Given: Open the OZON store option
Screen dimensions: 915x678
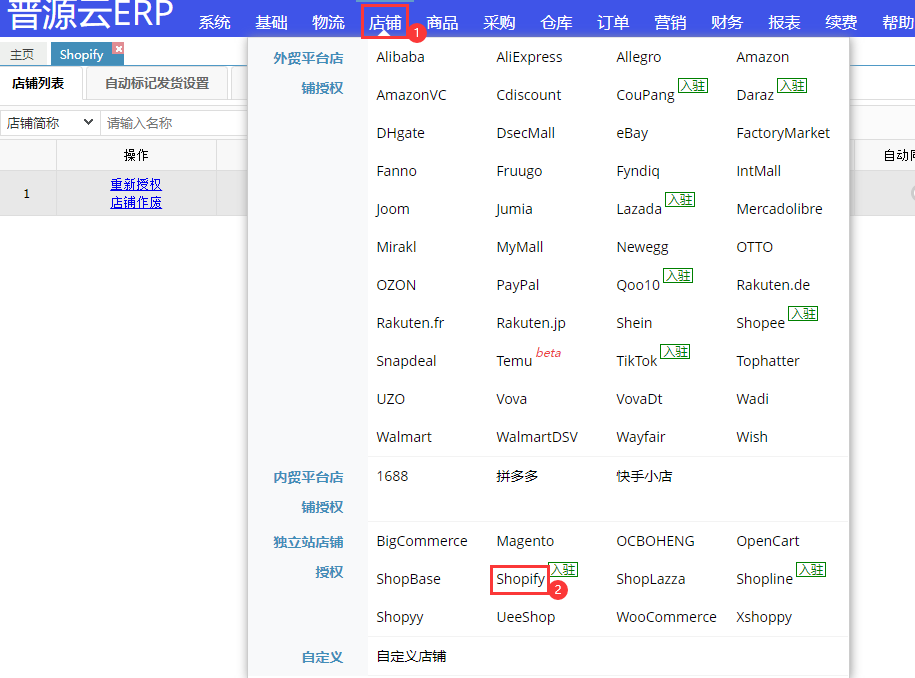Looking at the screenshot, I should click(396, 285).
